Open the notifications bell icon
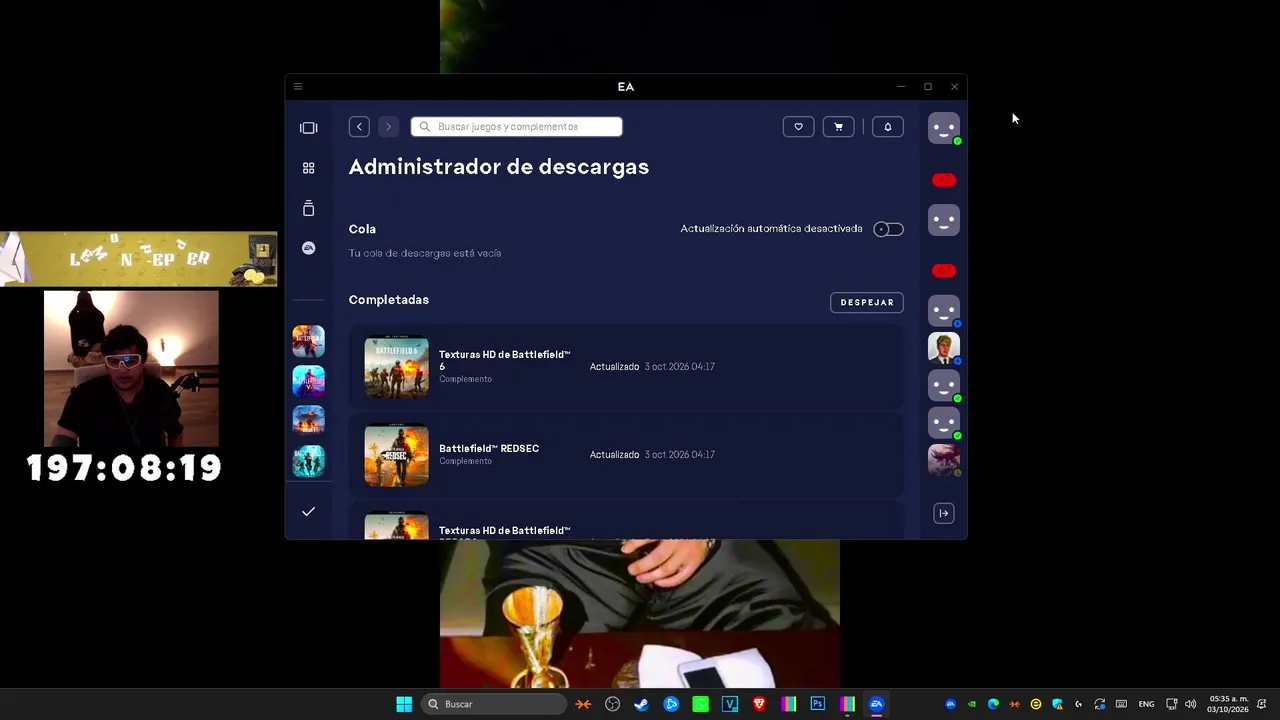Screen dimensions: 1280x720 pos(887,127)
